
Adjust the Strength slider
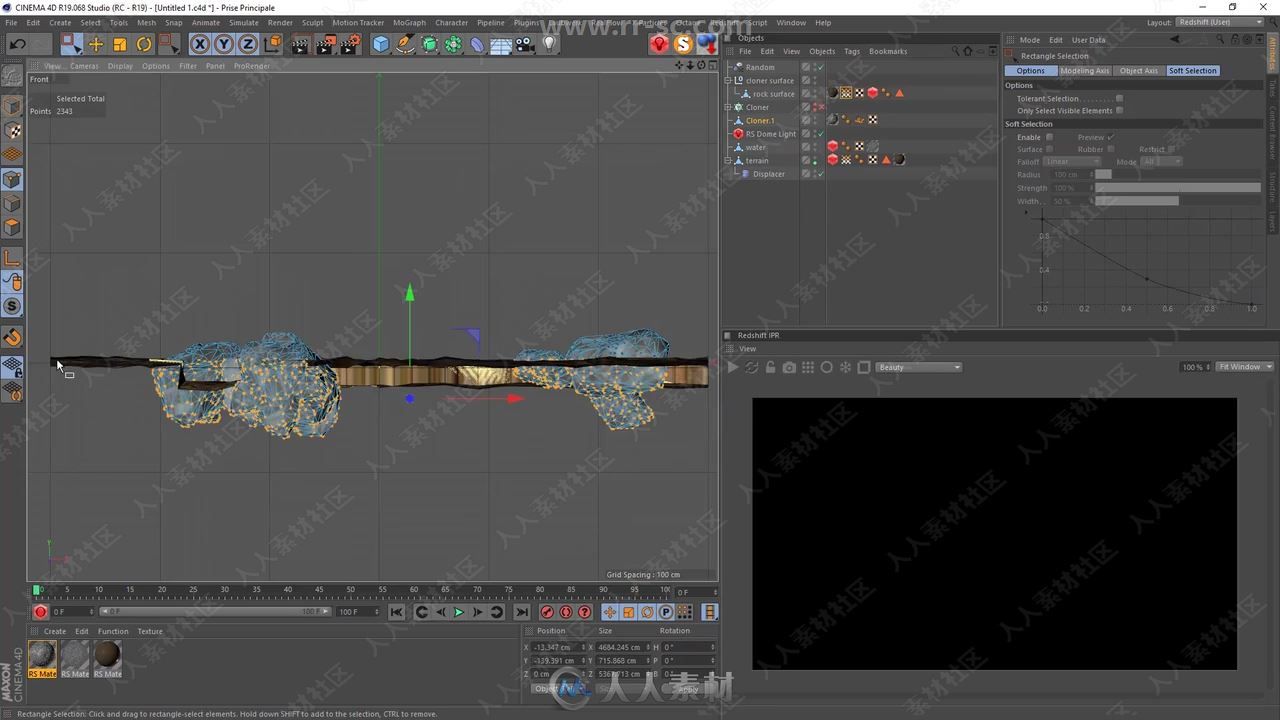click(x=1178, y=187)
